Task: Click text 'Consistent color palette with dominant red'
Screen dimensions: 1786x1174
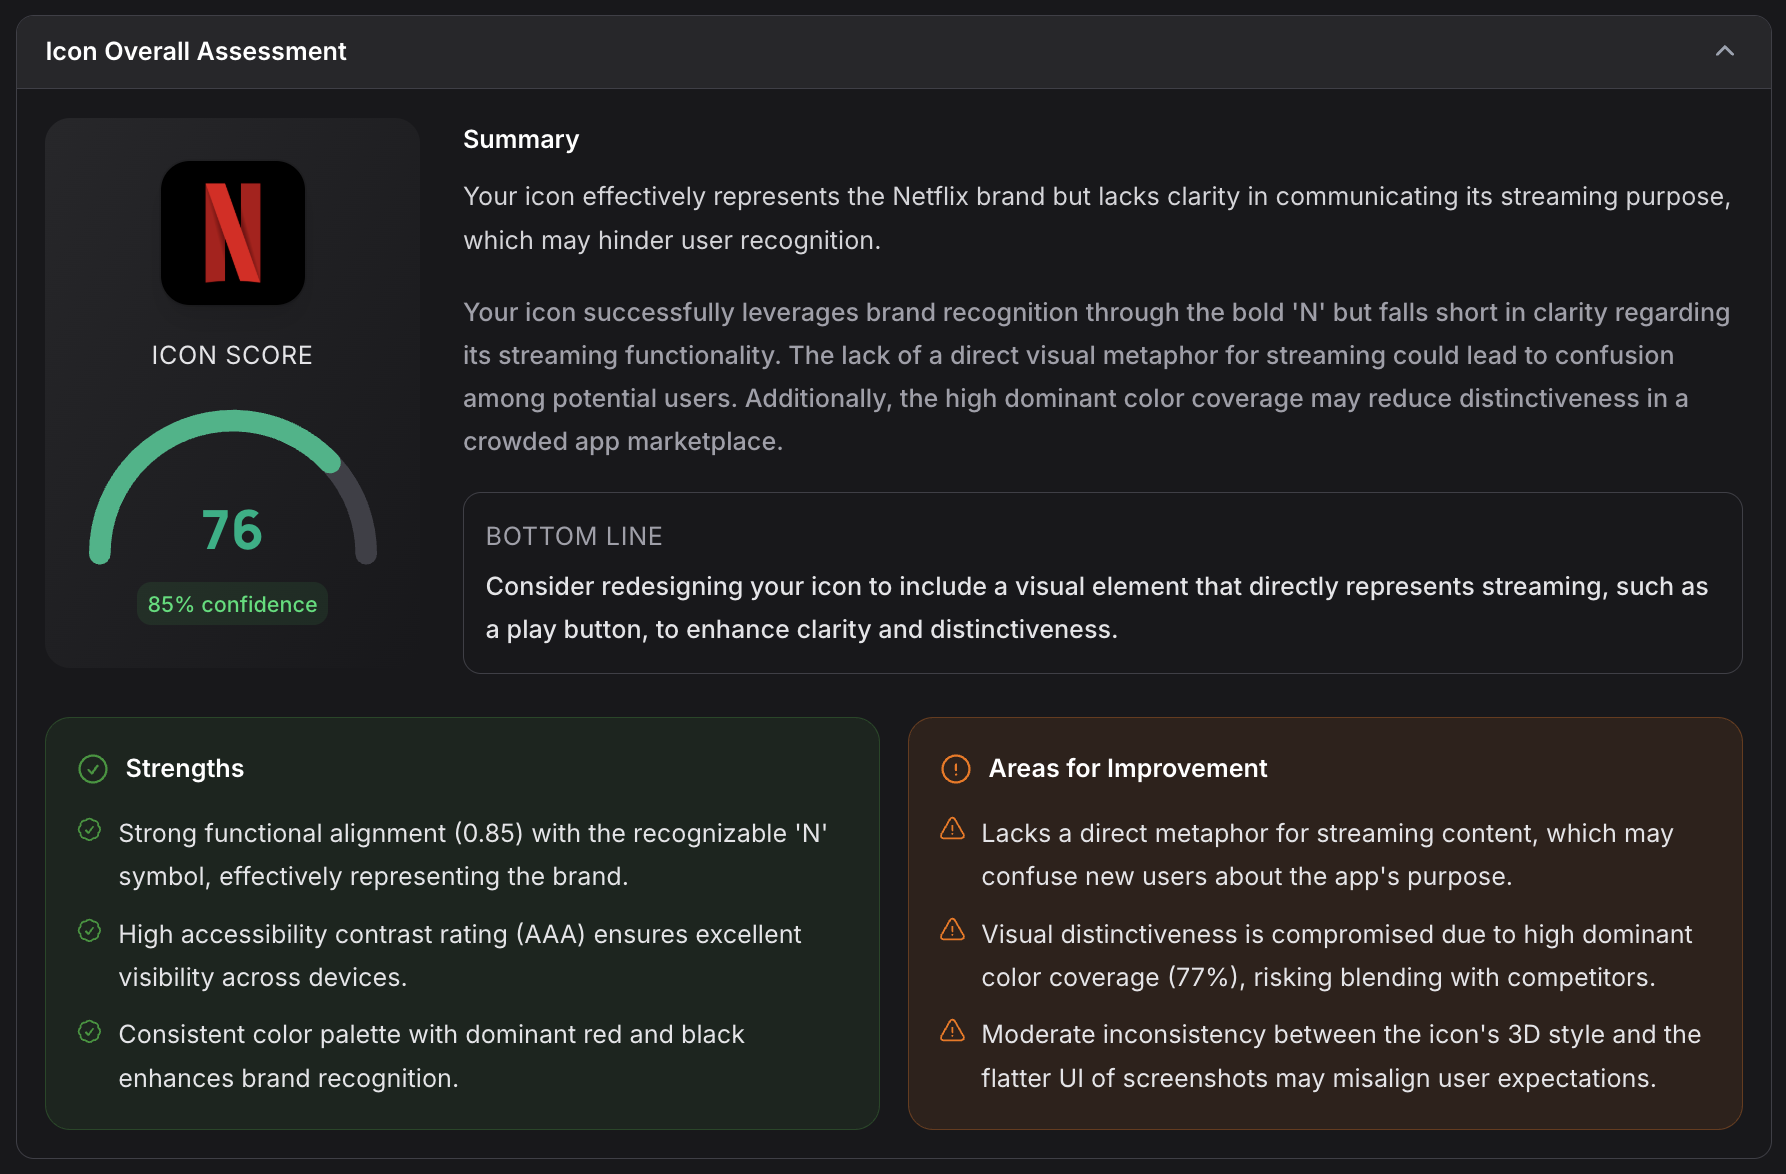Action: click(x=371, y=1034)
